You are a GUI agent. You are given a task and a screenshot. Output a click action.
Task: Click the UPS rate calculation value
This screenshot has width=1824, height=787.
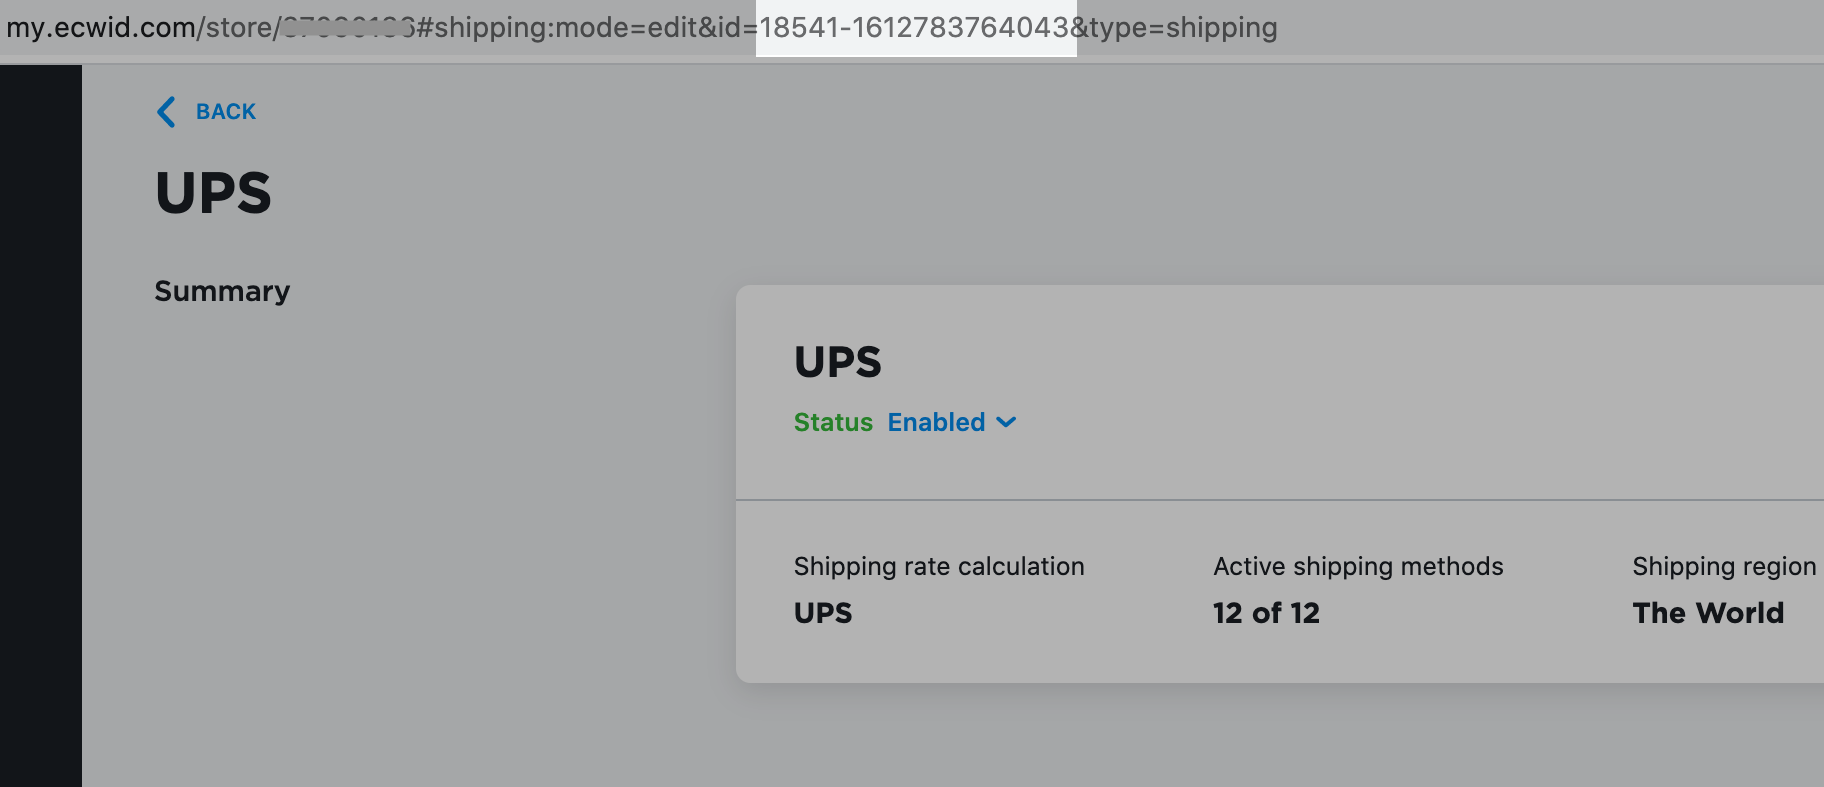coord(823,613)
